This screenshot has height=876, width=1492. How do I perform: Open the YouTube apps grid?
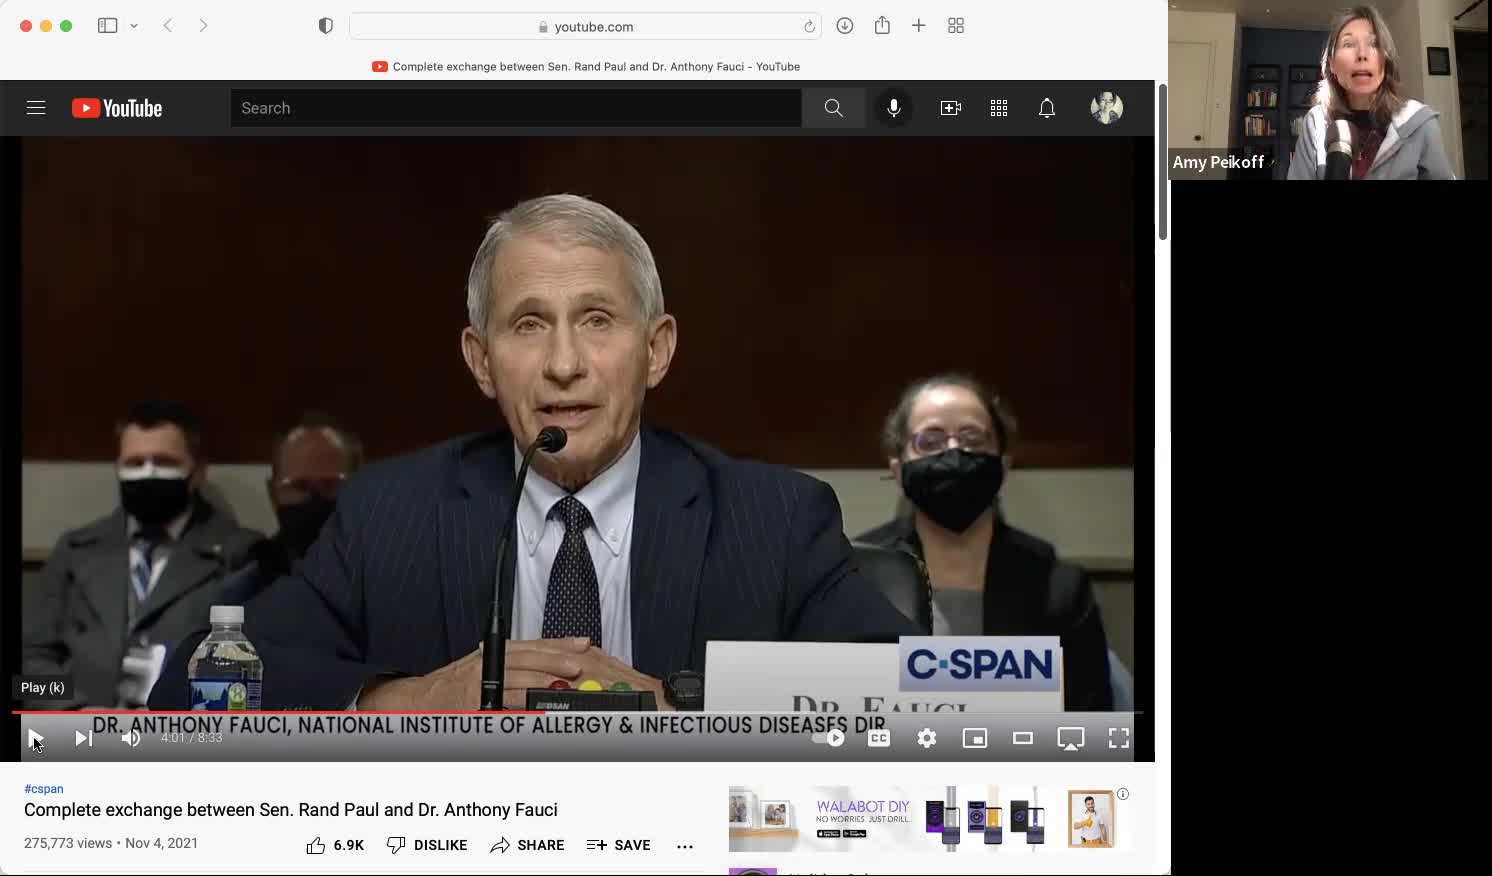click(x=999, y=108)
